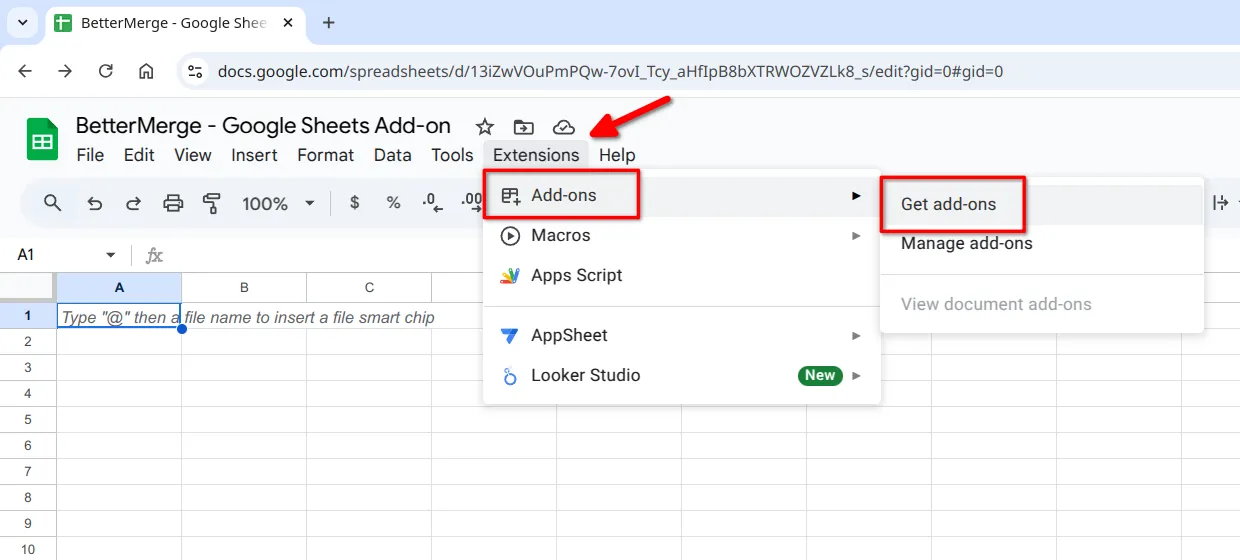1240x560 pixels.
Task: Click the New badge beside Looker Studio
Action: [820, 376]
